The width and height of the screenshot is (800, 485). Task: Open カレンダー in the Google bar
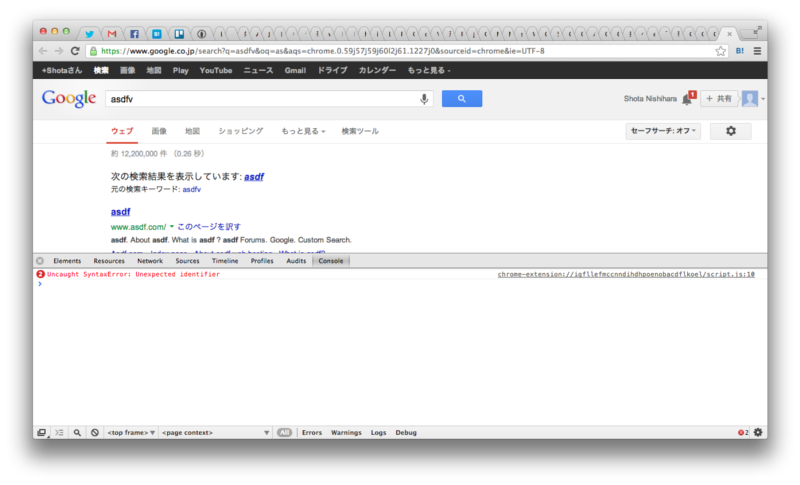[377, 70]
